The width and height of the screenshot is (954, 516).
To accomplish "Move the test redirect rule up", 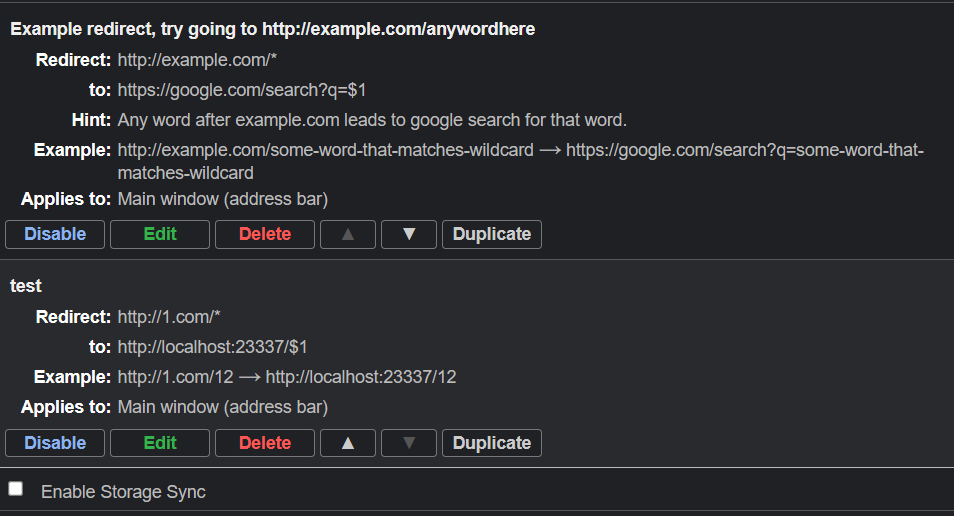I will coord(348,443).
